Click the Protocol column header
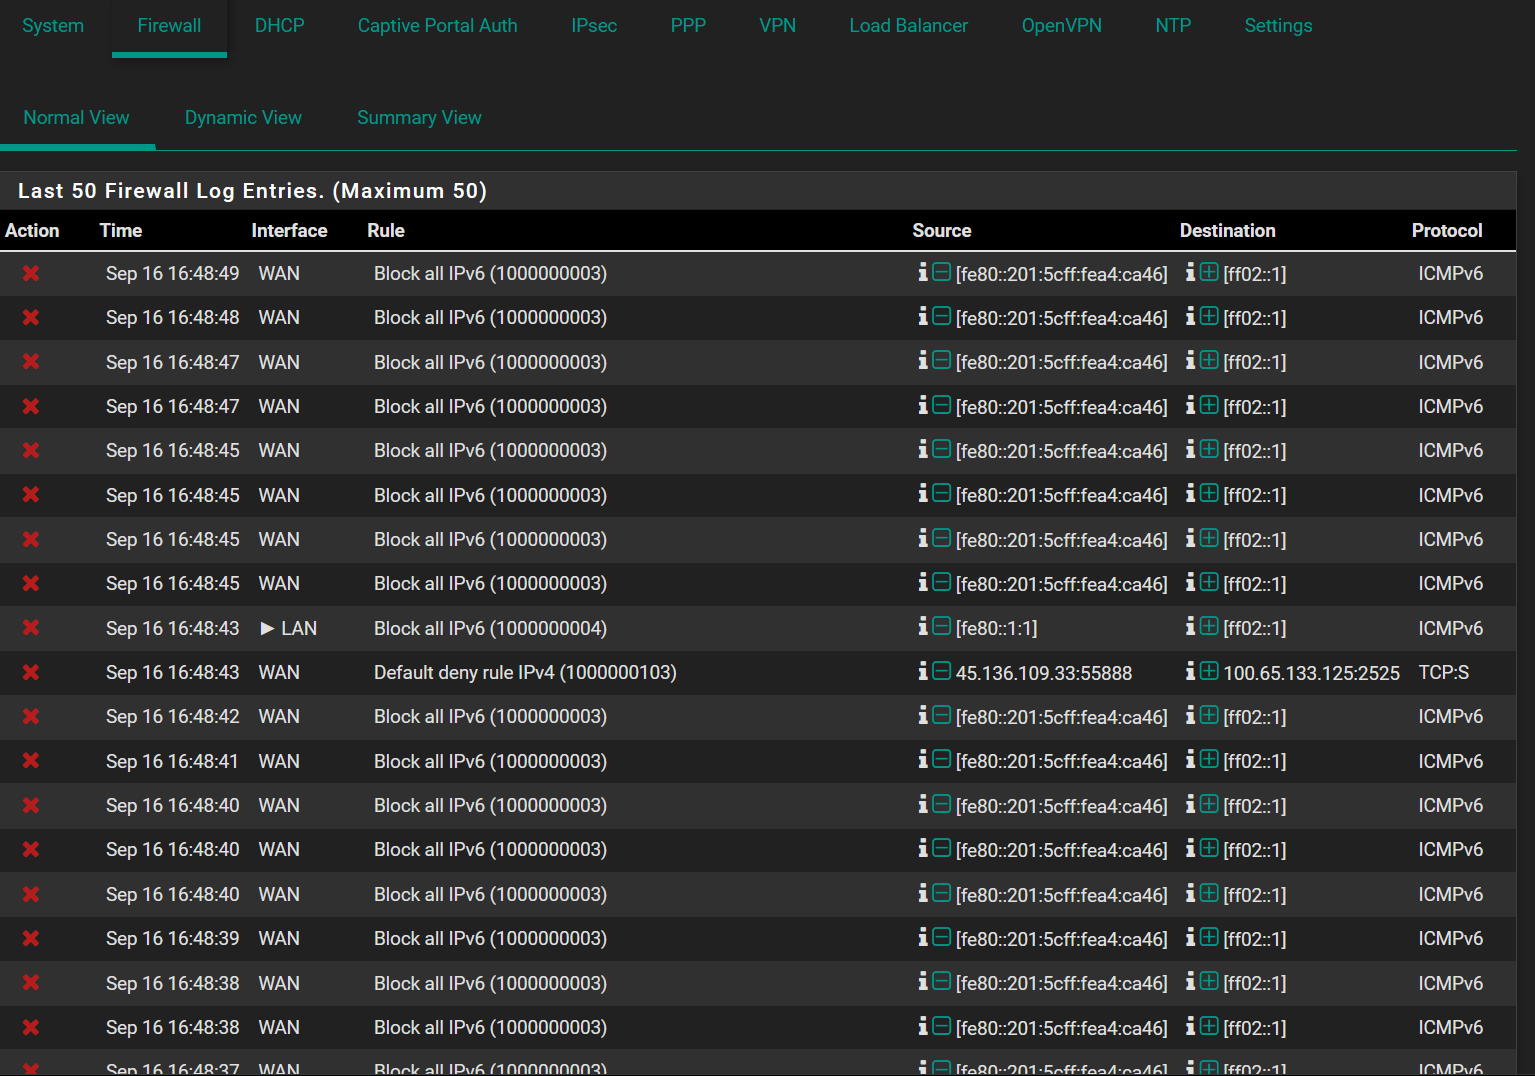The height and width of the screenshot is (1076, 1535). coord(1446,231)
